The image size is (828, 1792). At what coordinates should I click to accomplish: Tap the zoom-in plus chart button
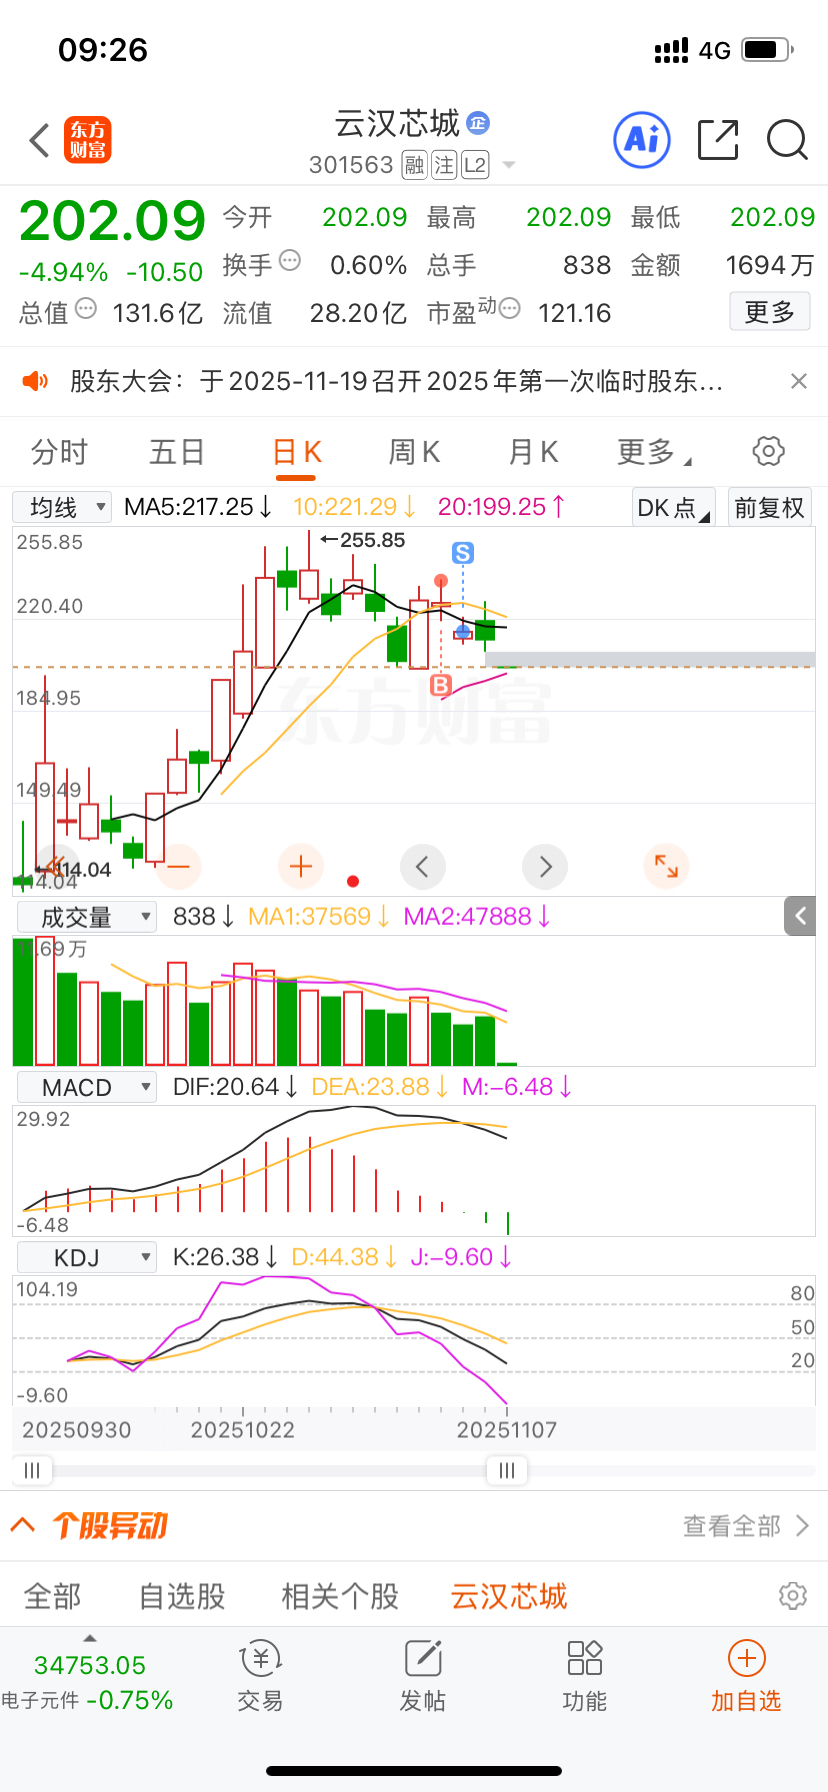301,866
